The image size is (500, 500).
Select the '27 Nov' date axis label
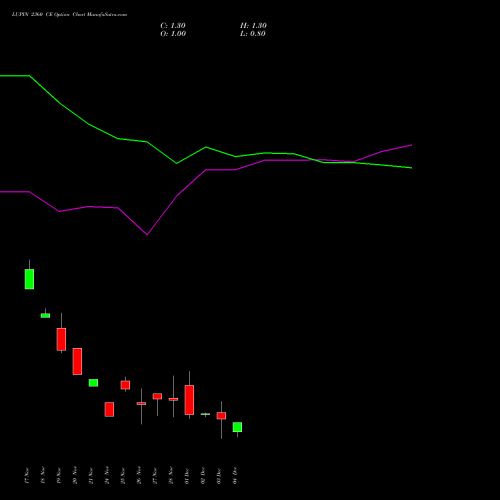click(155, 475)
